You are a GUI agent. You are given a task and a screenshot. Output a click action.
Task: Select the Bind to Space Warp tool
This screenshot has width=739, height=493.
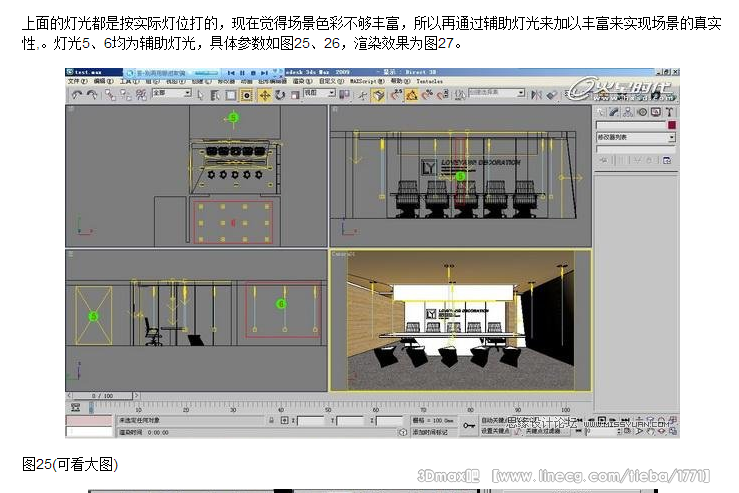(141, 95)
